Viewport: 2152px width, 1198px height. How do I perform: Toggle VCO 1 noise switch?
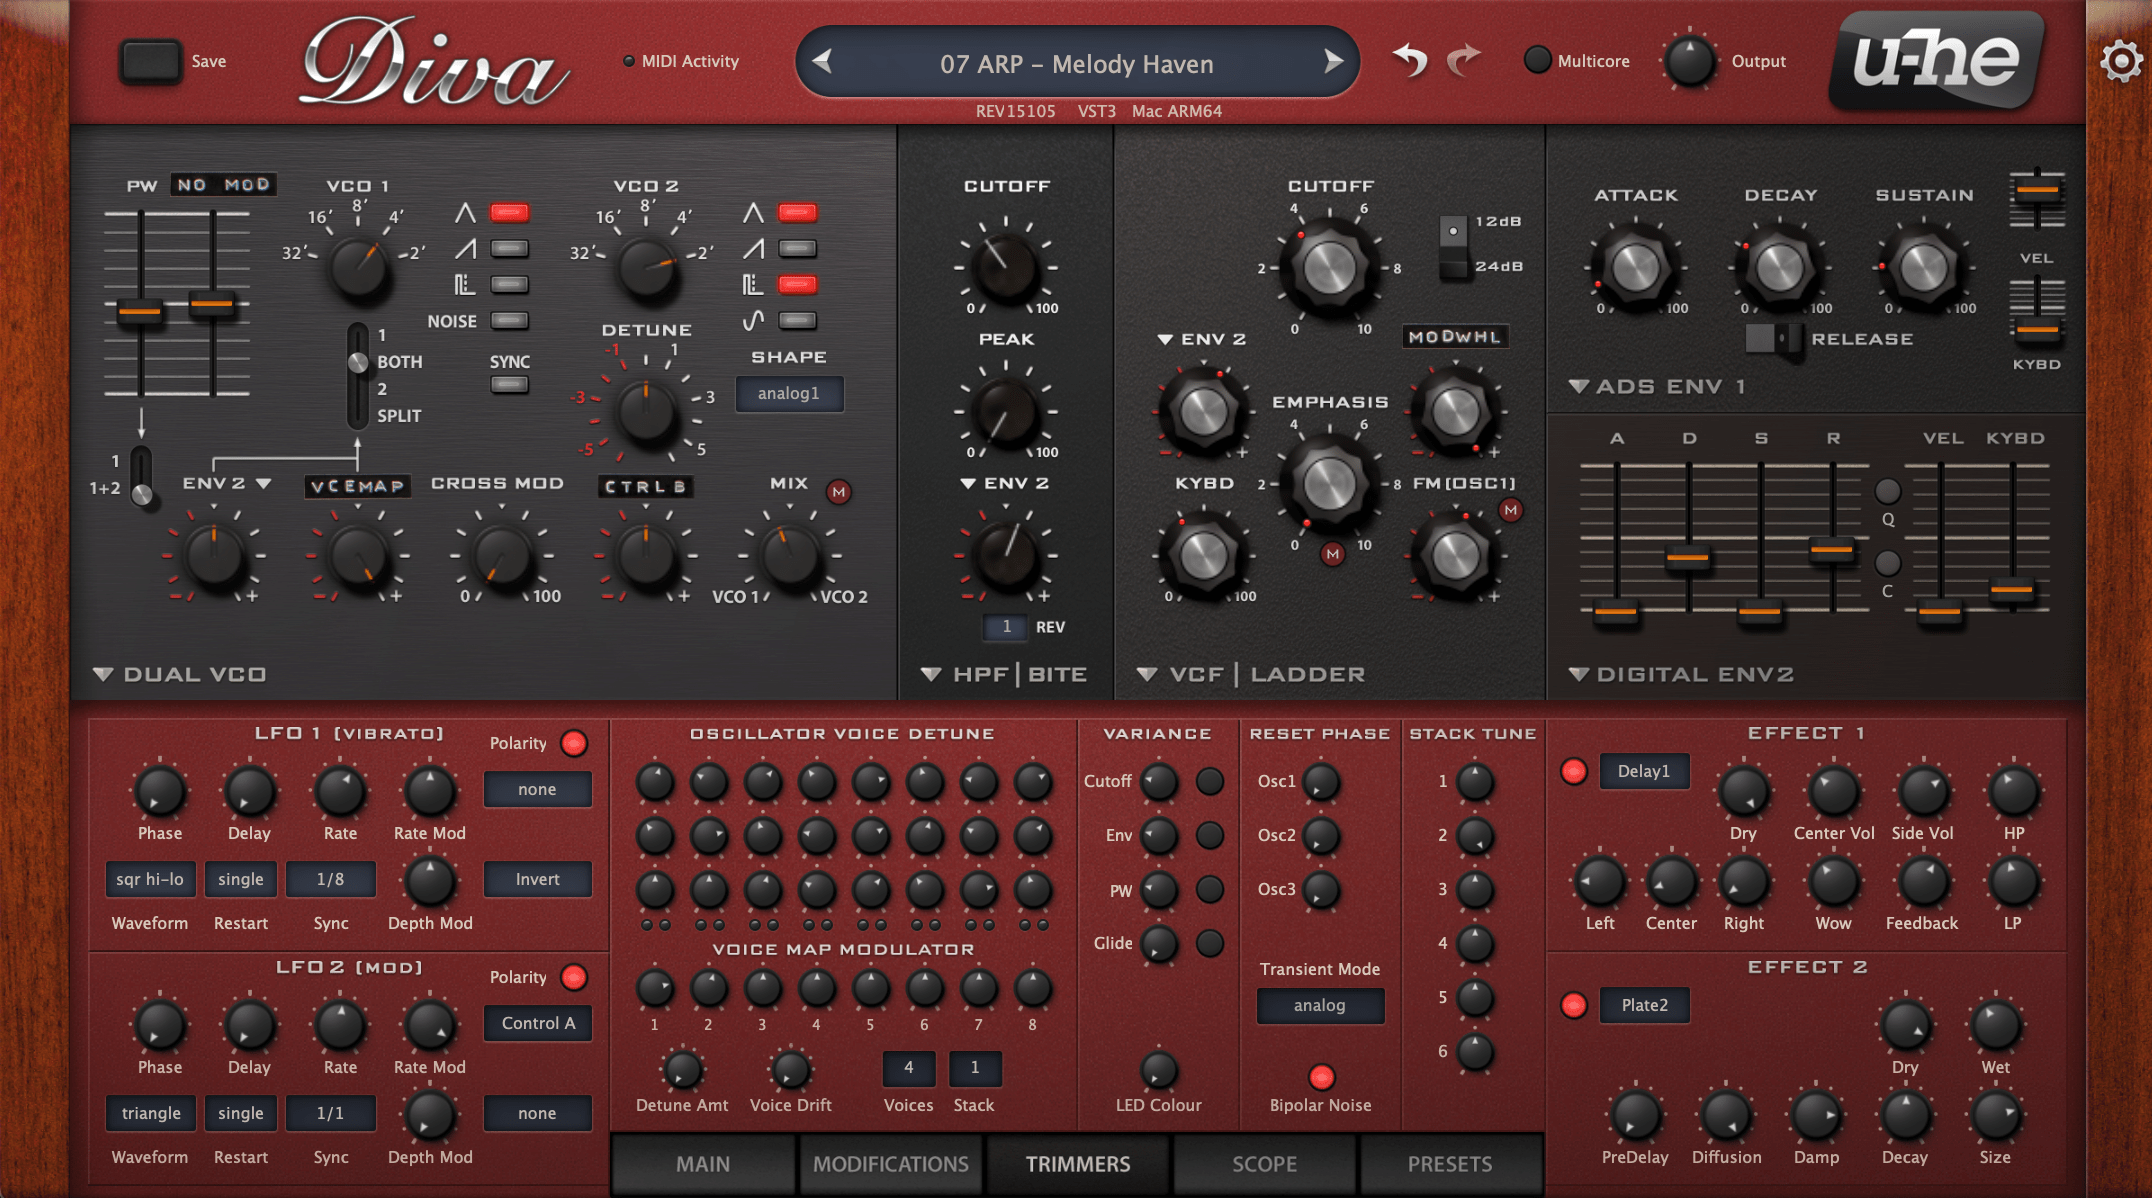point(509,321)
